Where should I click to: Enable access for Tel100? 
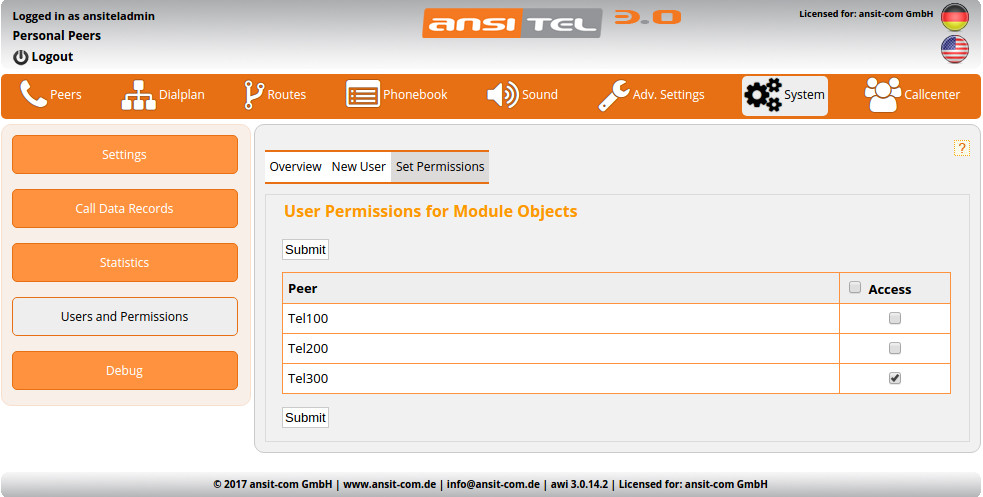(895, 319)
